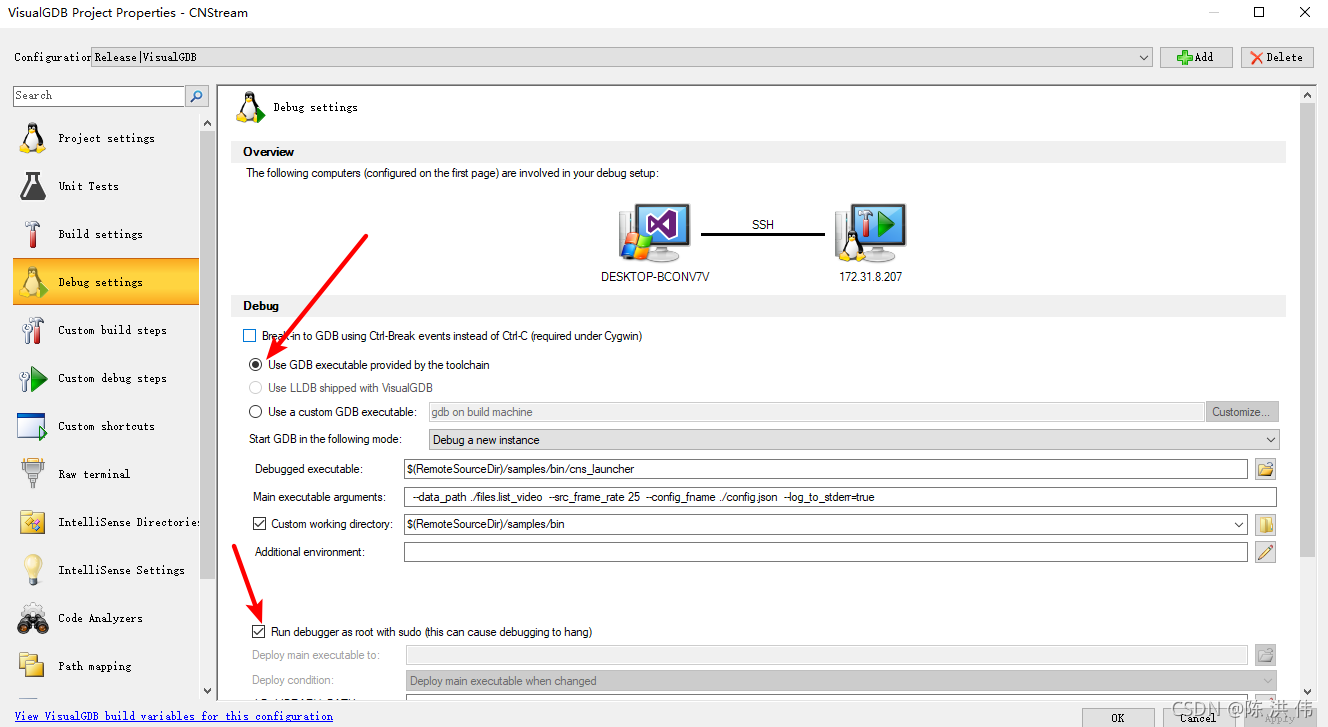Viewport: 1328px width, 727px height.
Task: Select Use LLDB shipped with VisualGDB
Action: [x=255, y=388]
